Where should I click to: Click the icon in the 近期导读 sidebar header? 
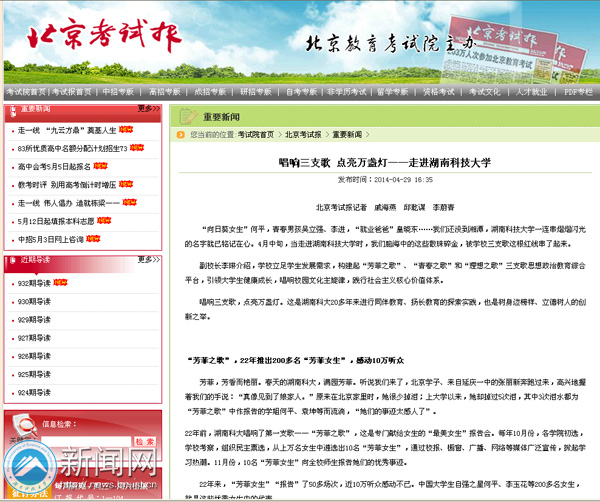(x=13, y=260)
